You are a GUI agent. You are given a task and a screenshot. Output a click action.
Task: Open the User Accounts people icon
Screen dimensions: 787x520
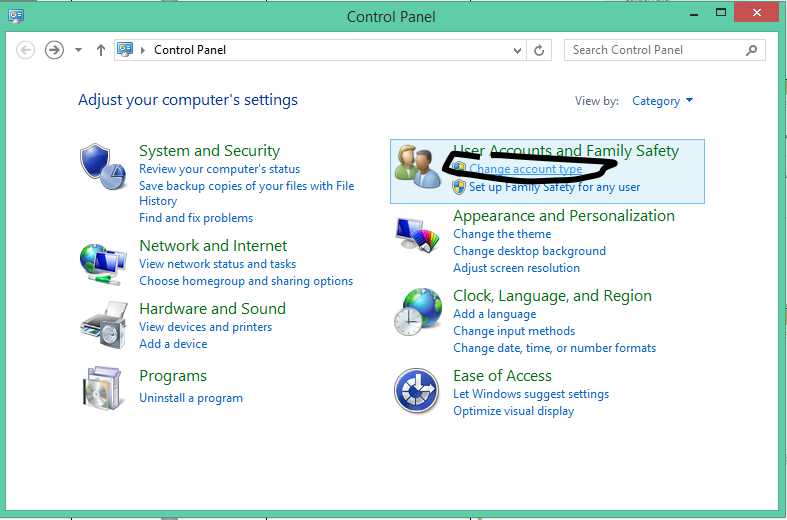(417, 167)
